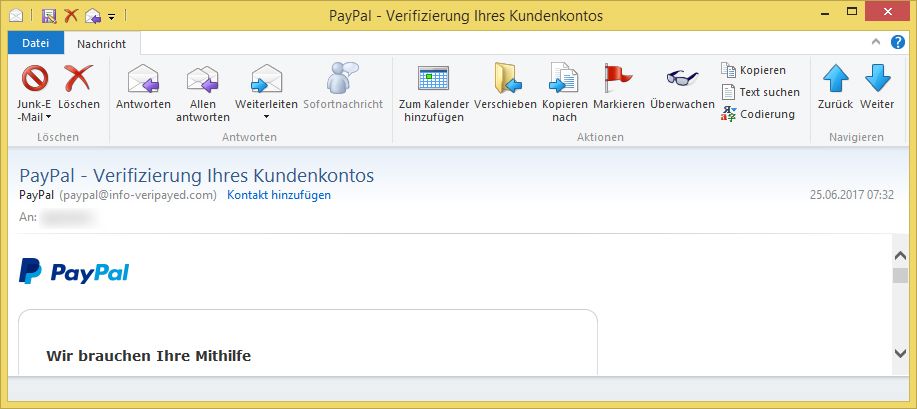Select the Nachricht ribbon tab

tap(102, 44)
